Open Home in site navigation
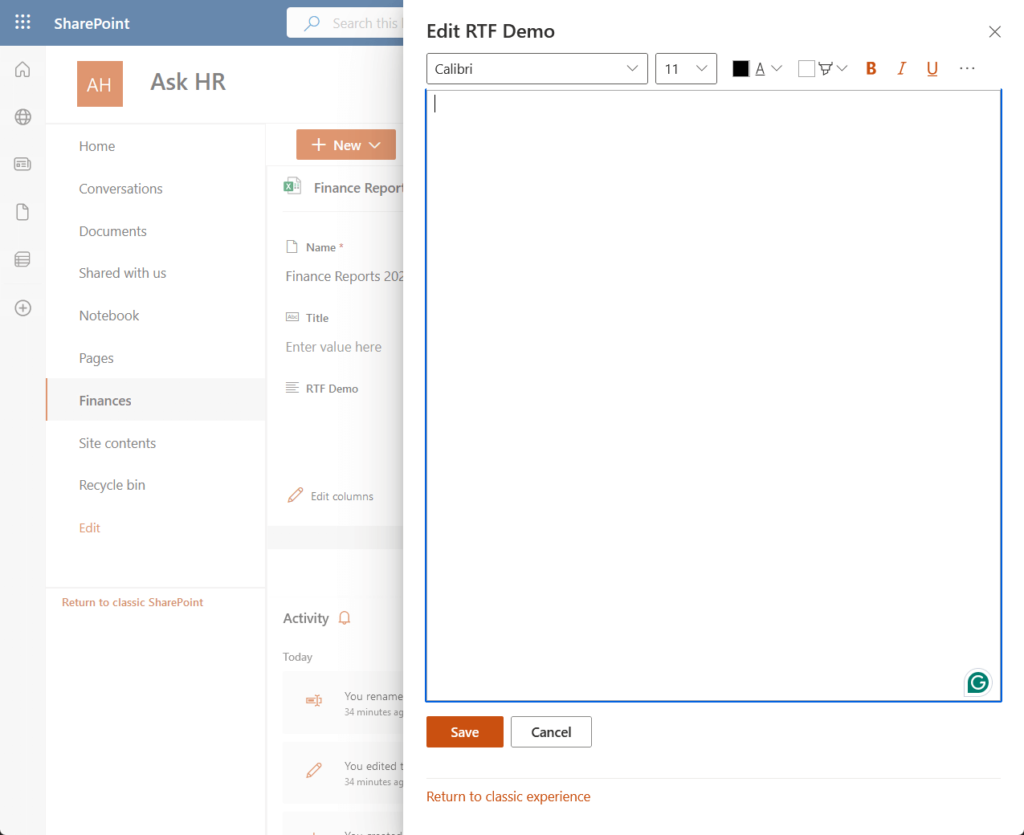 point(97,146)
